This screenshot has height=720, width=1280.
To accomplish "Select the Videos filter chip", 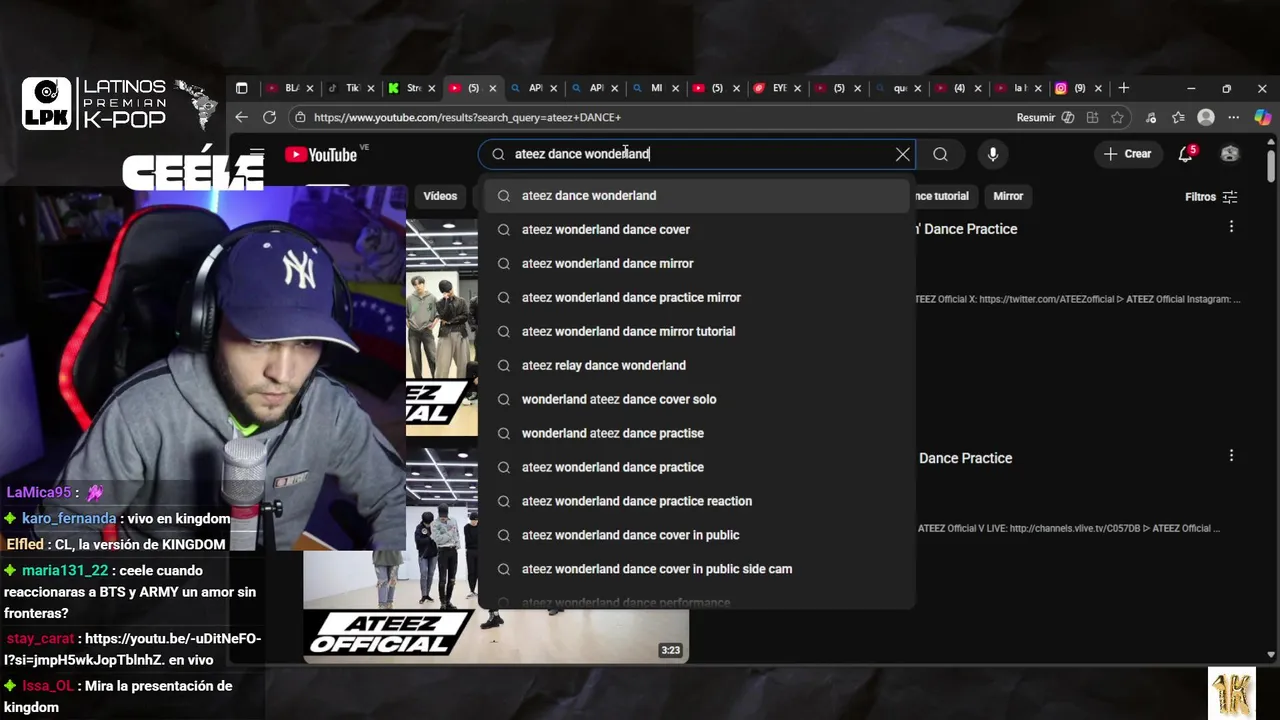I will (440, 196).
